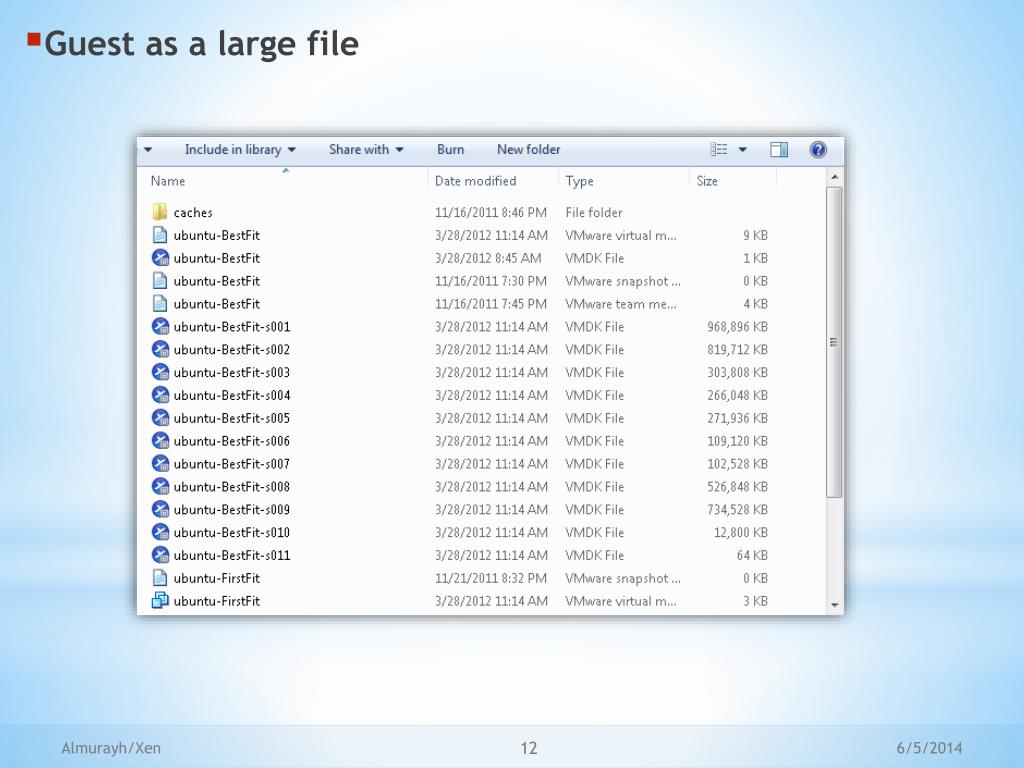Image resolution: width=1024 pixels, height=768 pixels.
Task: Click the ubuntu-BestFit-s002 VMDK icon
Action: coord(160,349)
